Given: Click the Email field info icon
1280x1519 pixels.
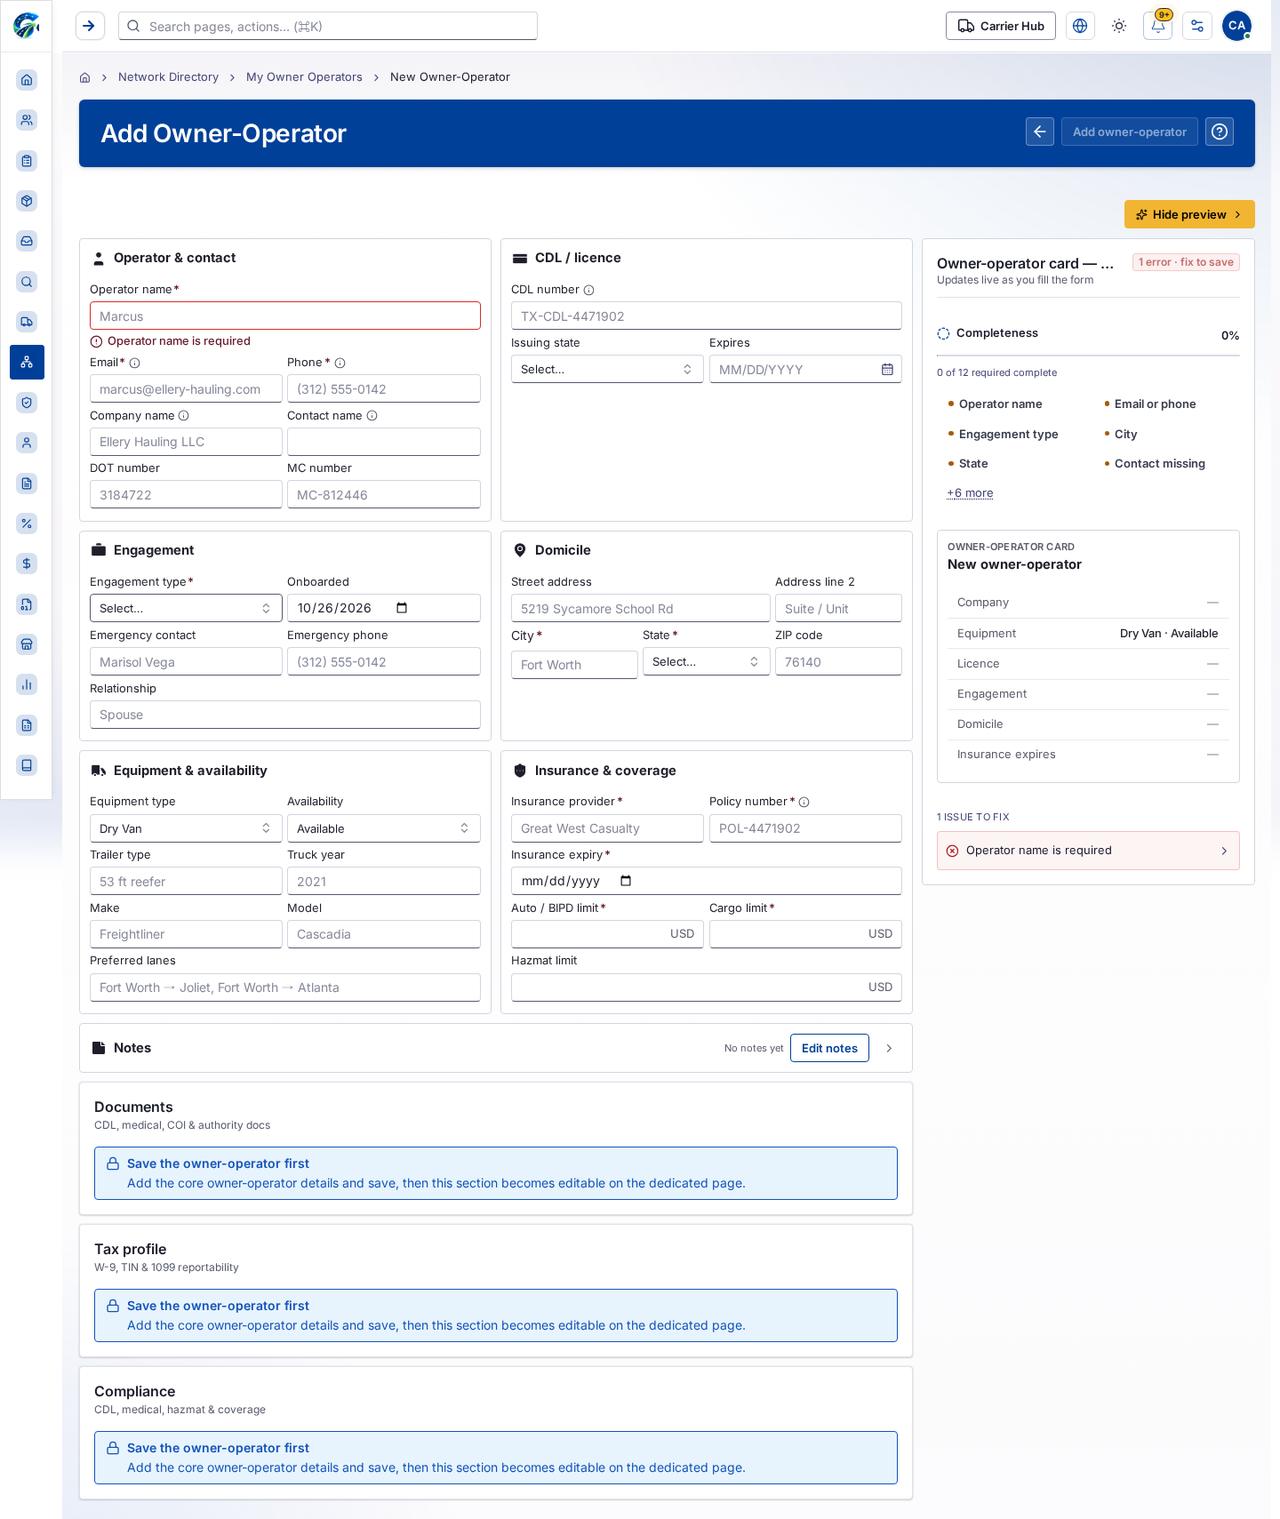Looking at the screenshot, I should point(135,363).
